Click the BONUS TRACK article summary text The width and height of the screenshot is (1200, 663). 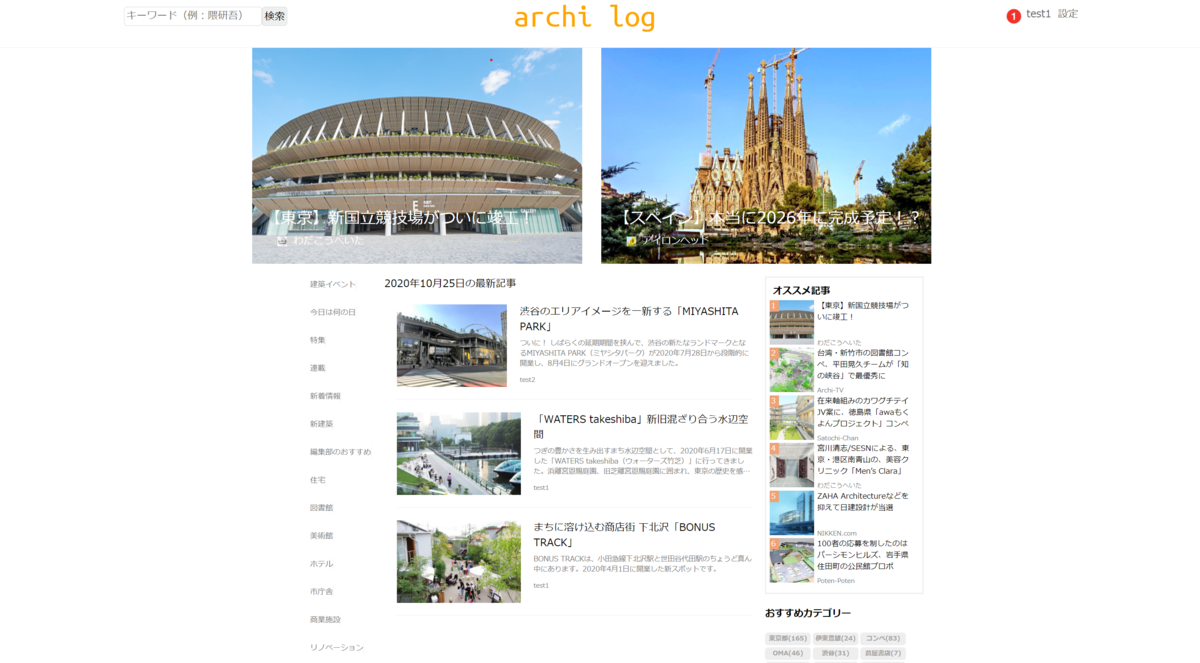click(x=642, y=564)
